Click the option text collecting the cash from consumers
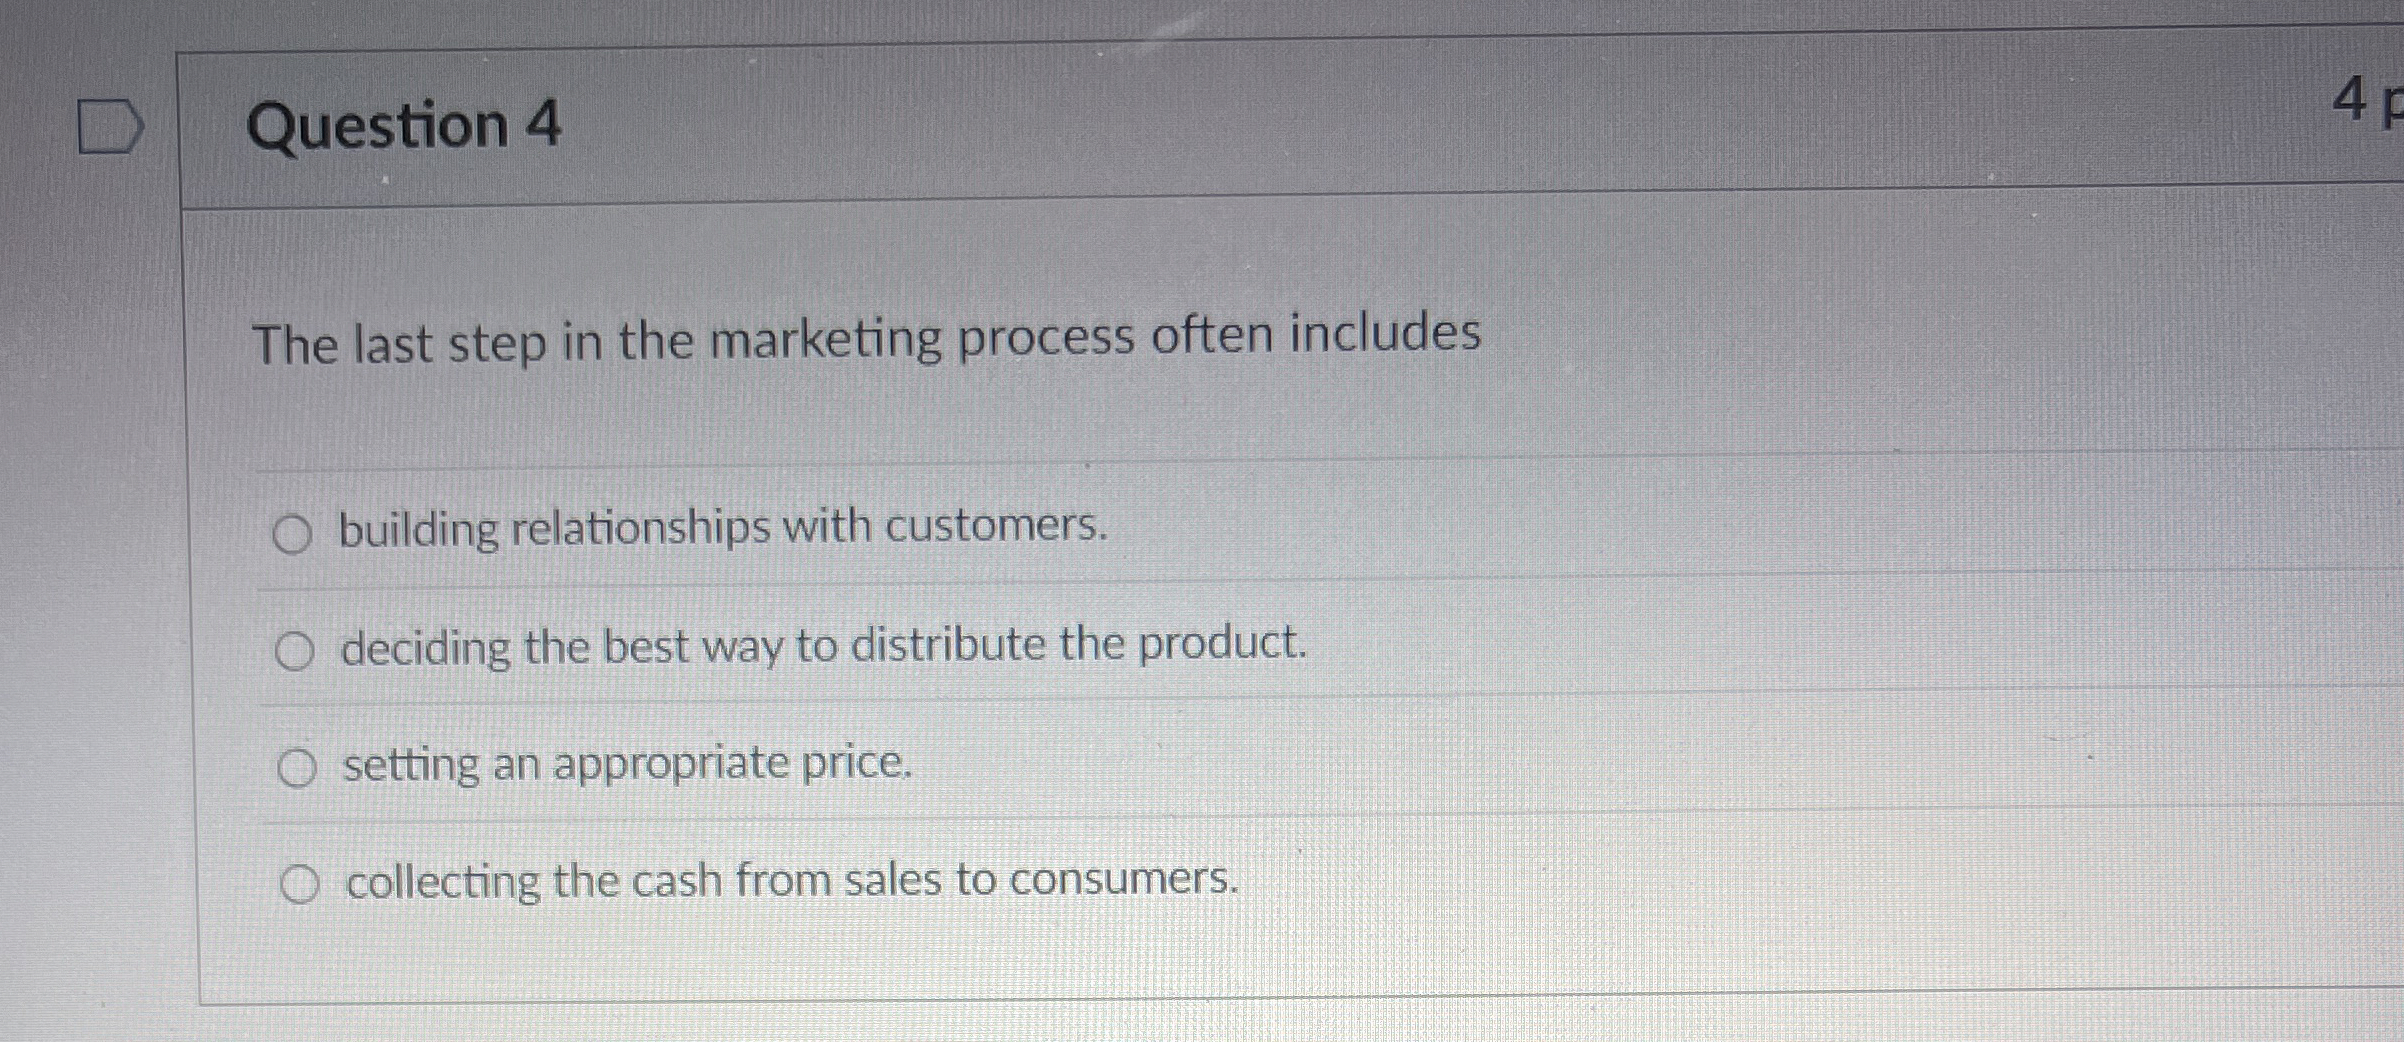The width and height of the screenshot is (2404, 1042). 791,881
